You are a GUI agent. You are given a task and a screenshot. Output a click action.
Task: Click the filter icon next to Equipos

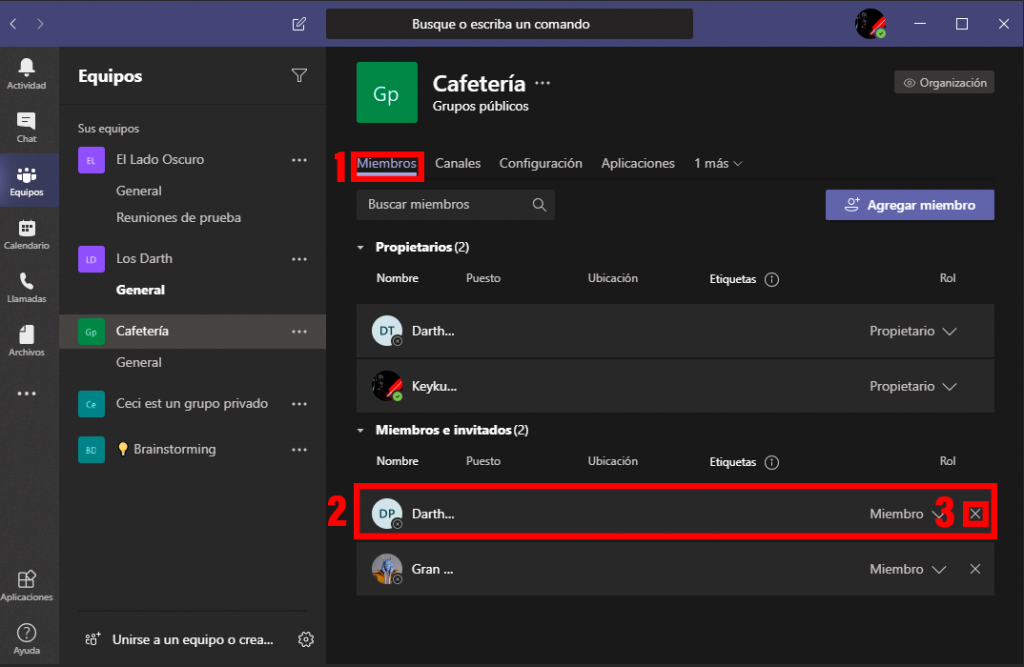[x=299, y=75]
